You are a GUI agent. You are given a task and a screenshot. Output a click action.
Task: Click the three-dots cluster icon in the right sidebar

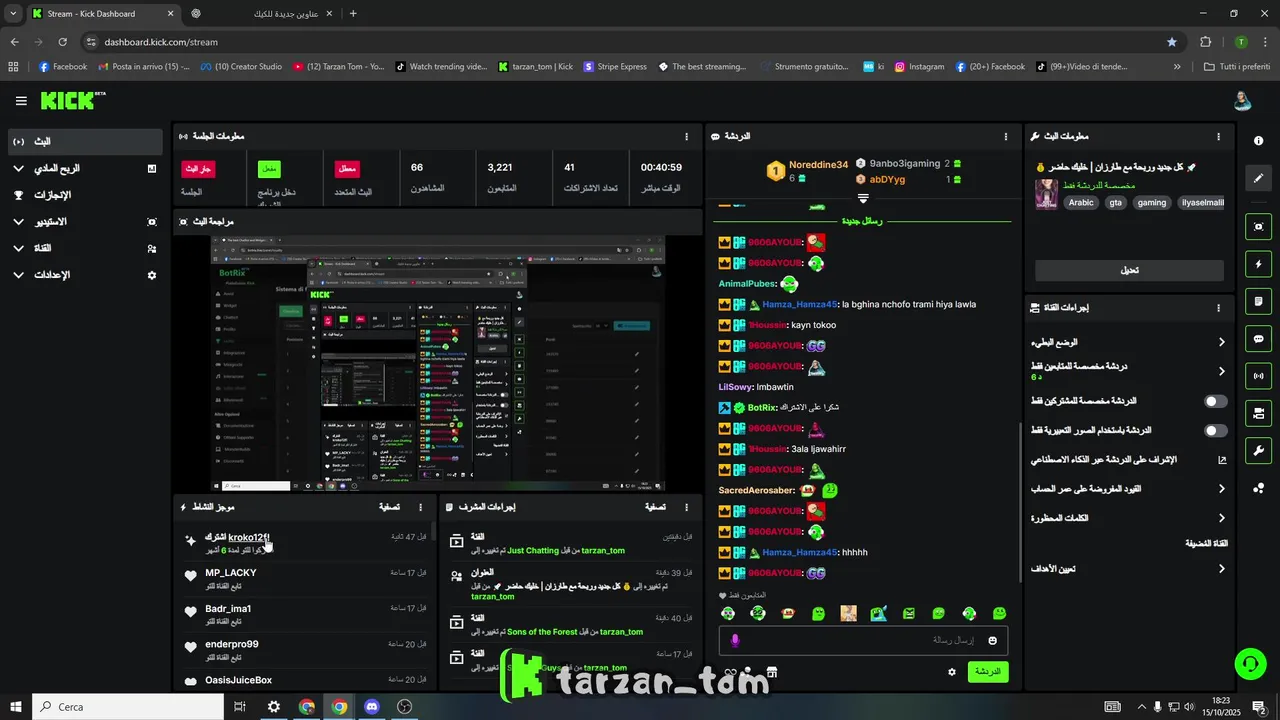(1258, 488)
